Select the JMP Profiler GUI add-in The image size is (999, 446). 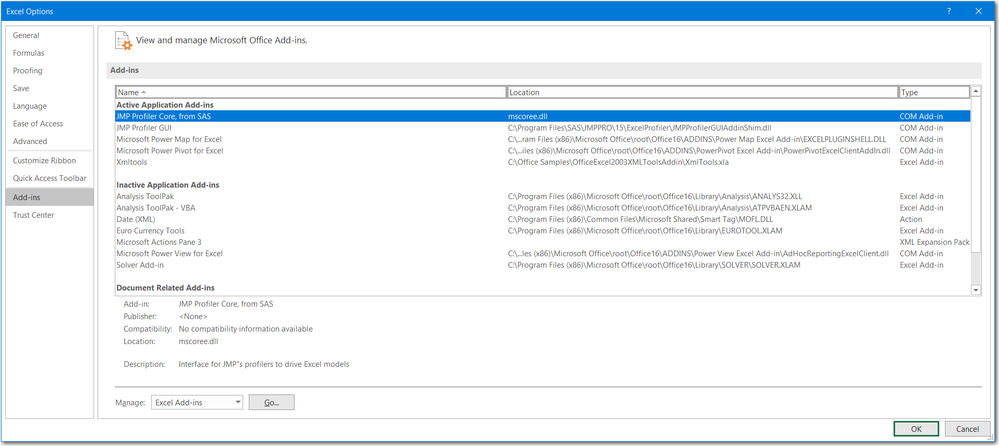click(543, 127)
